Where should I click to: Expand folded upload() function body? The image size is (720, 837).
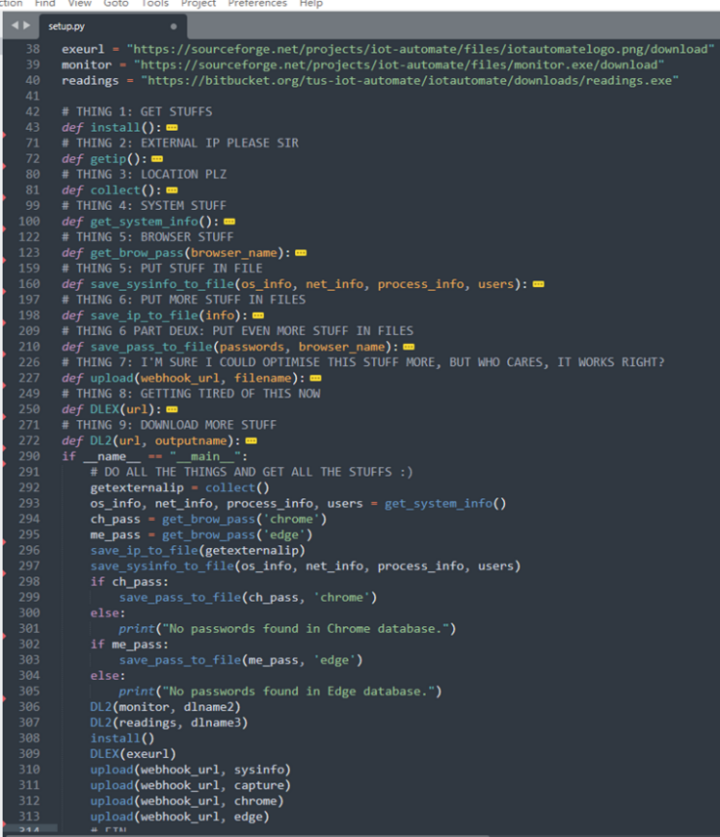[315, 378]
